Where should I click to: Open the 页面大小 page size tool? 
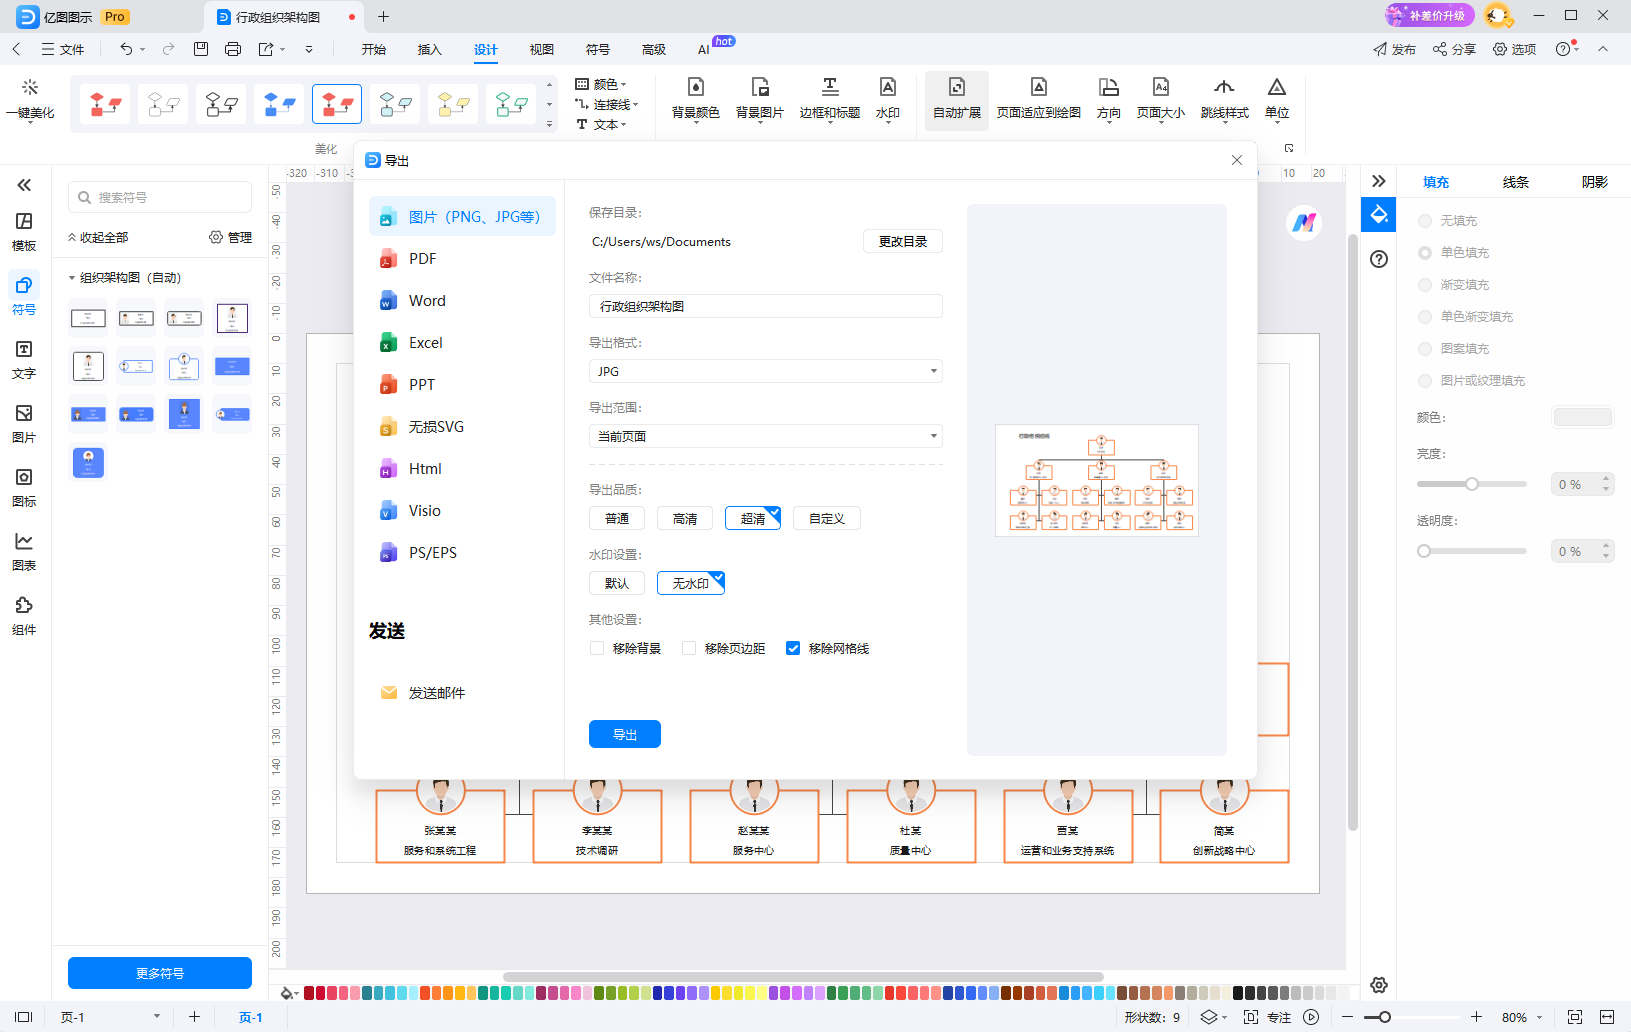point(1161,98)
